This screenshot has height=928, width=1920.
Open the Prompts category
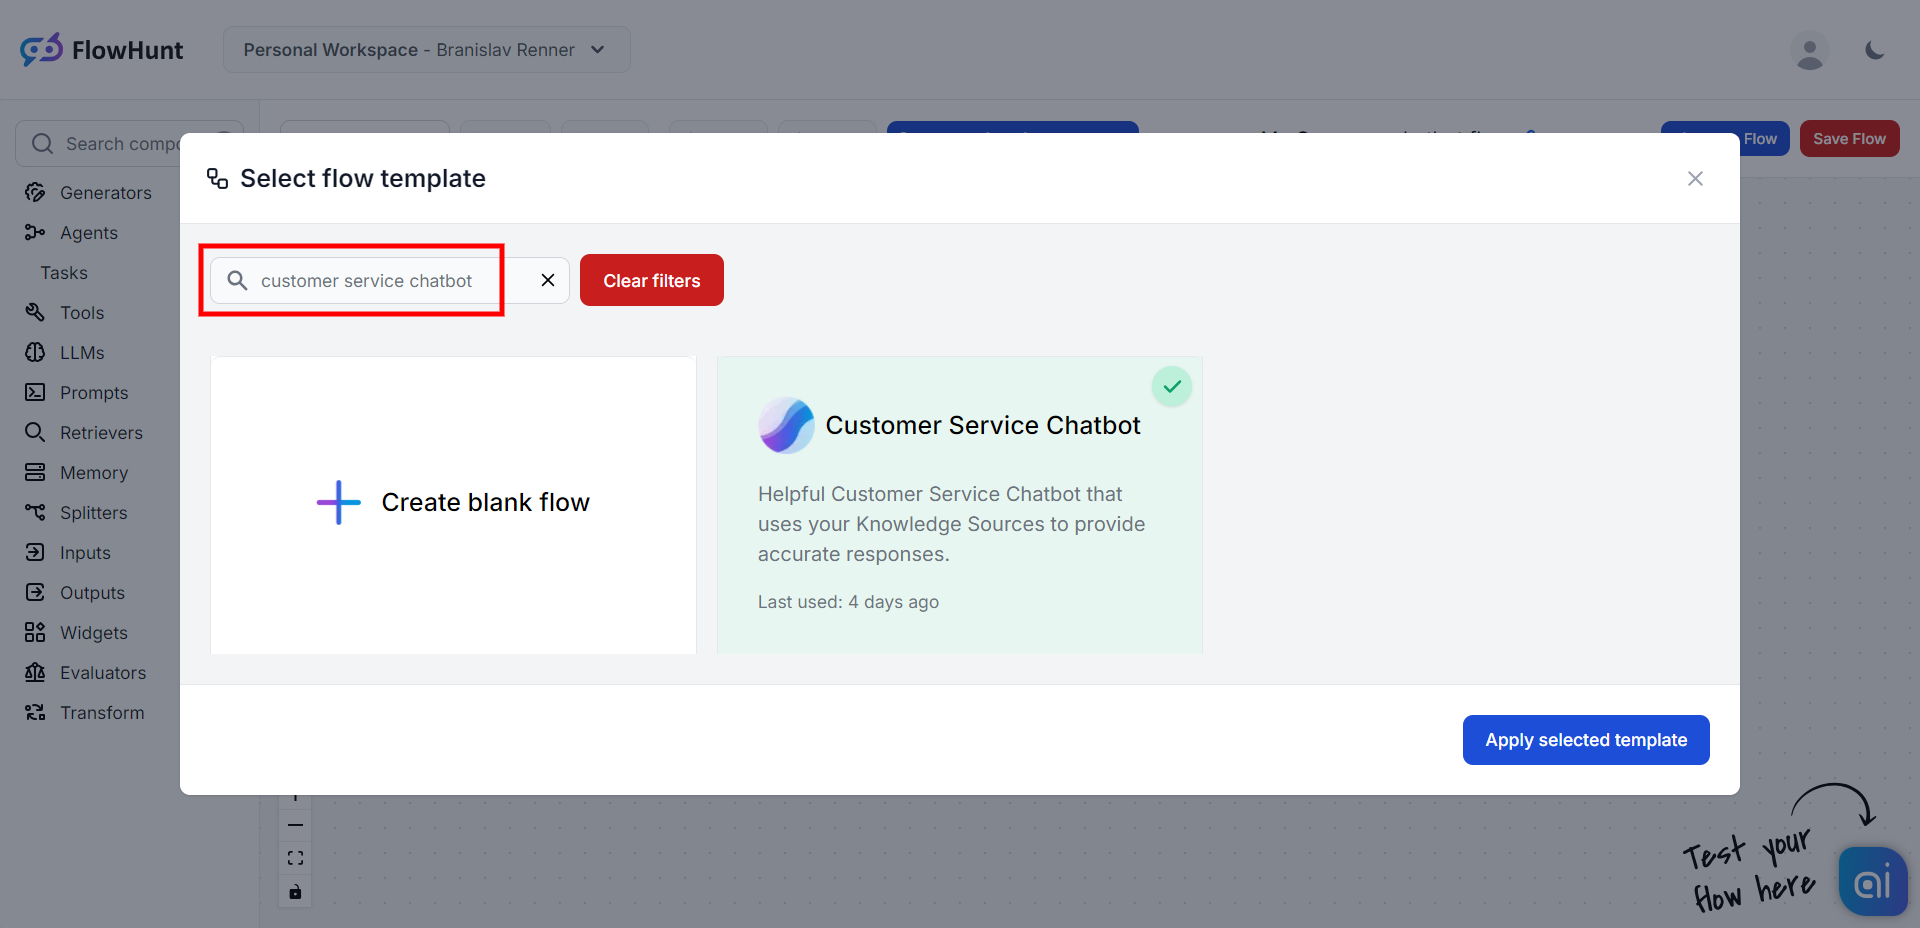[x=93, y=393]
